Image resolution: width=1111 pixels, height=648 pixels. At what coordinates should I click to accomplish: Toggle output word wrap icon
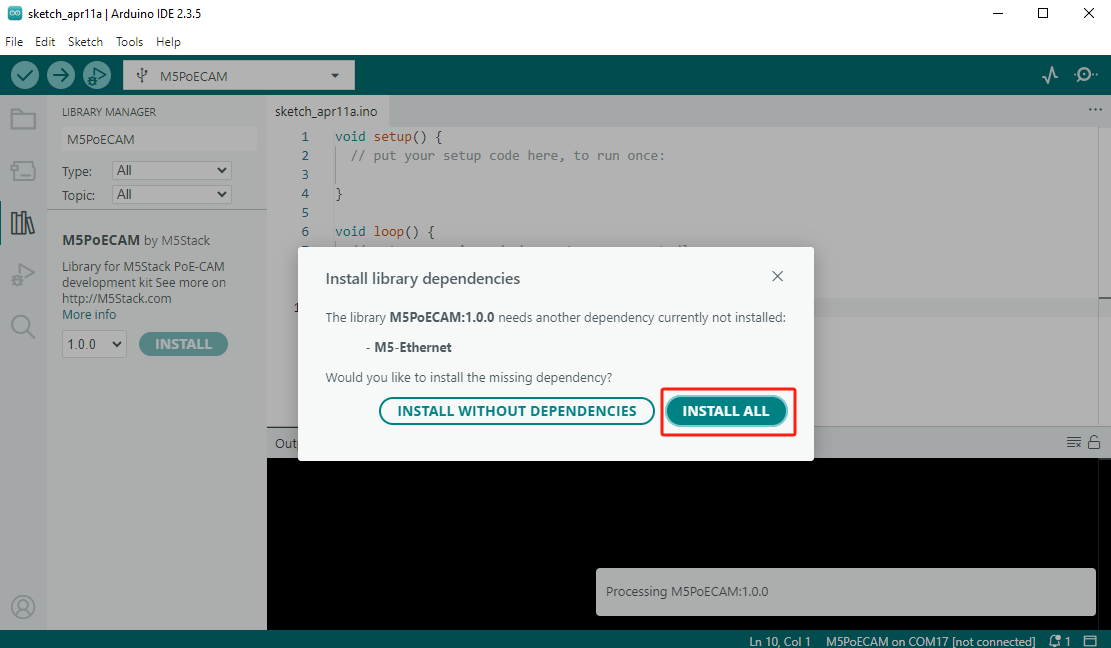1073,443
